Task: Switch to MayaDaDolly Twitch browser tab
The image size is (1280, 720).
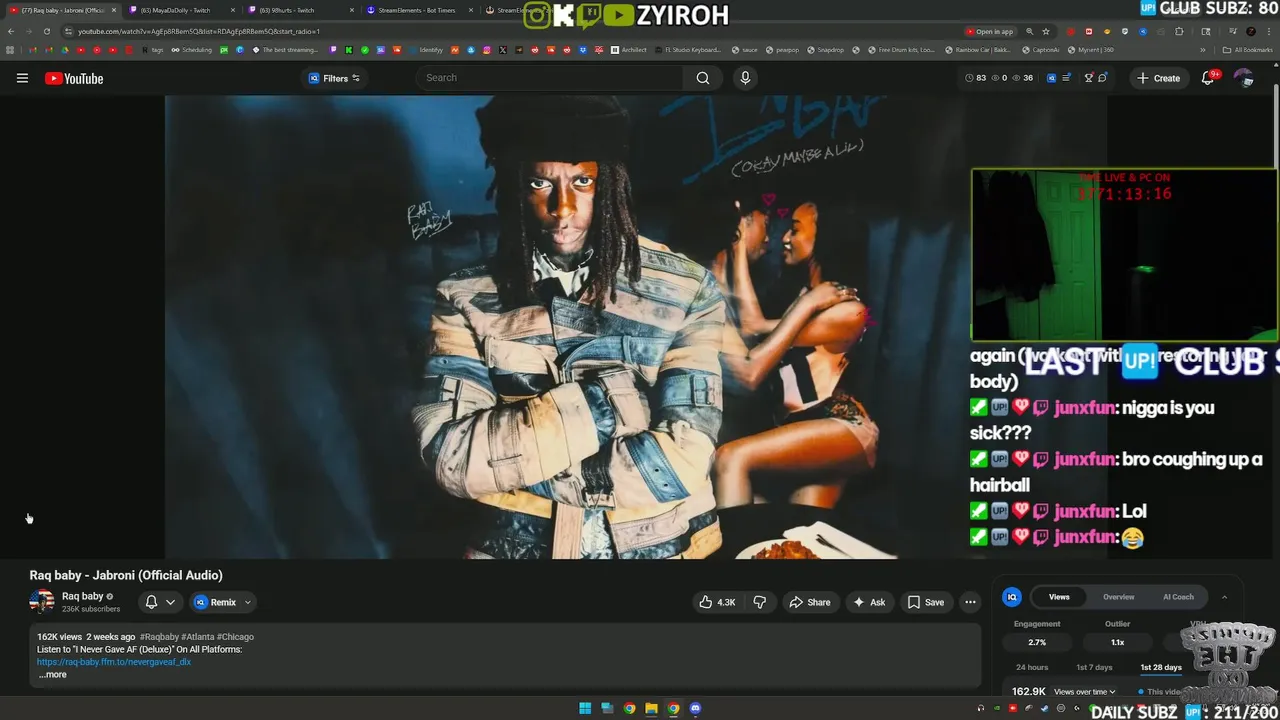Action: [183, 10]
